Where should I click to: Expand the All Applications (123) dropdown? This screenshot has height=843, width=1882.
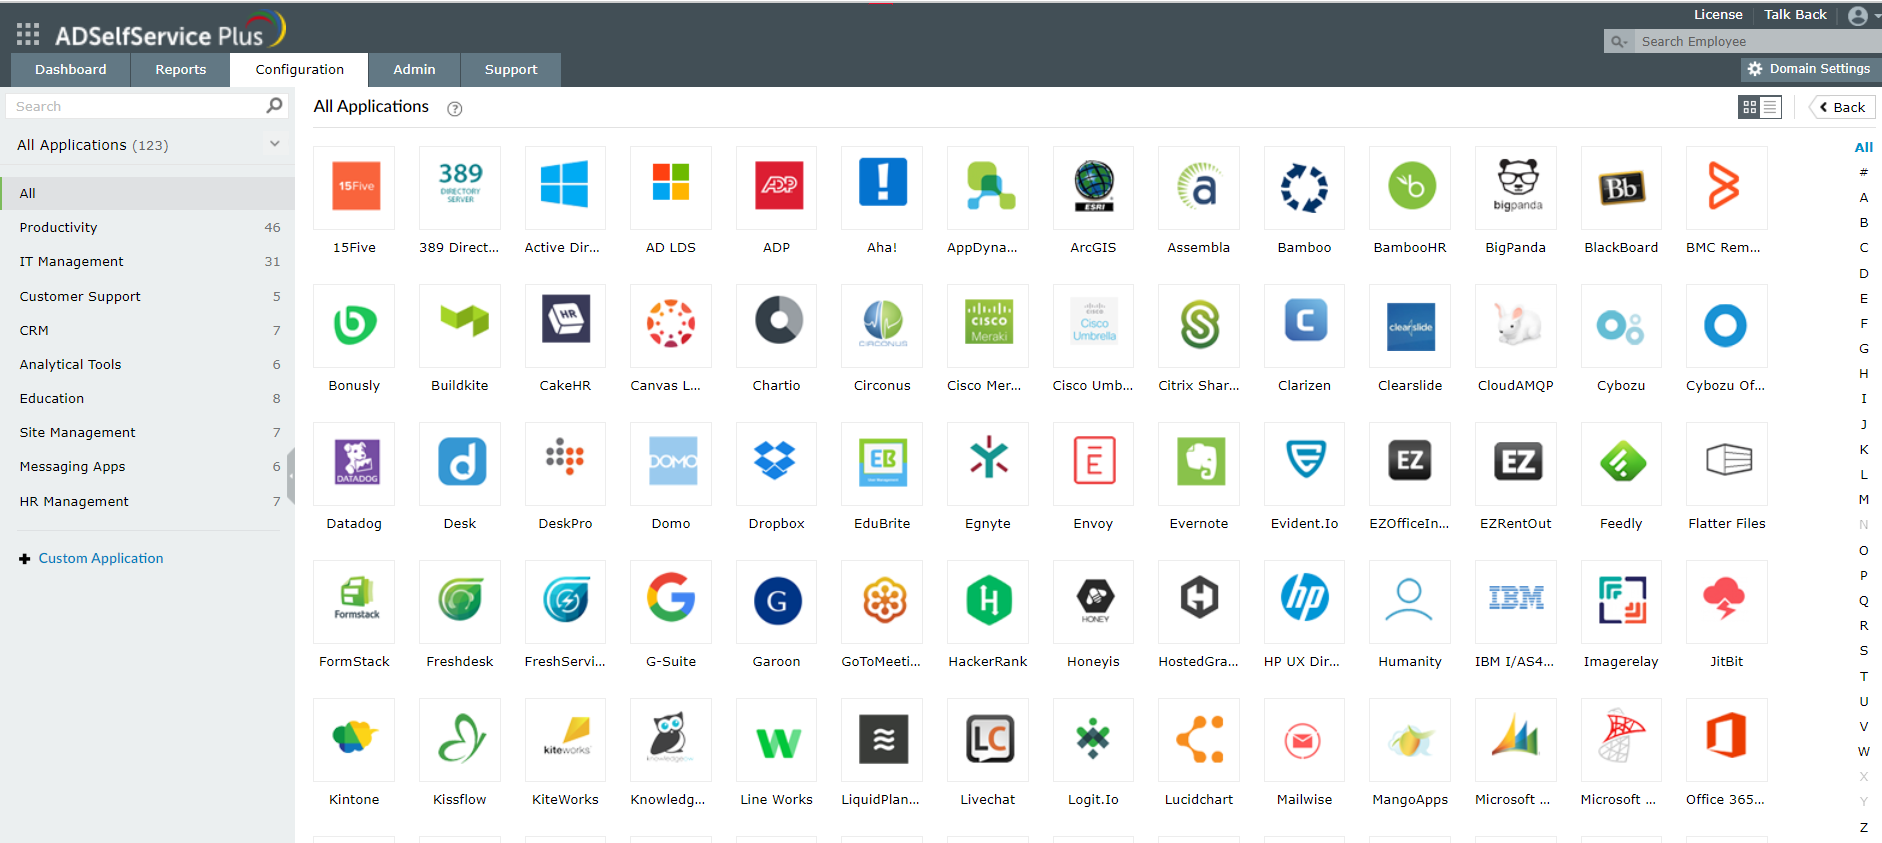[274, 144]
